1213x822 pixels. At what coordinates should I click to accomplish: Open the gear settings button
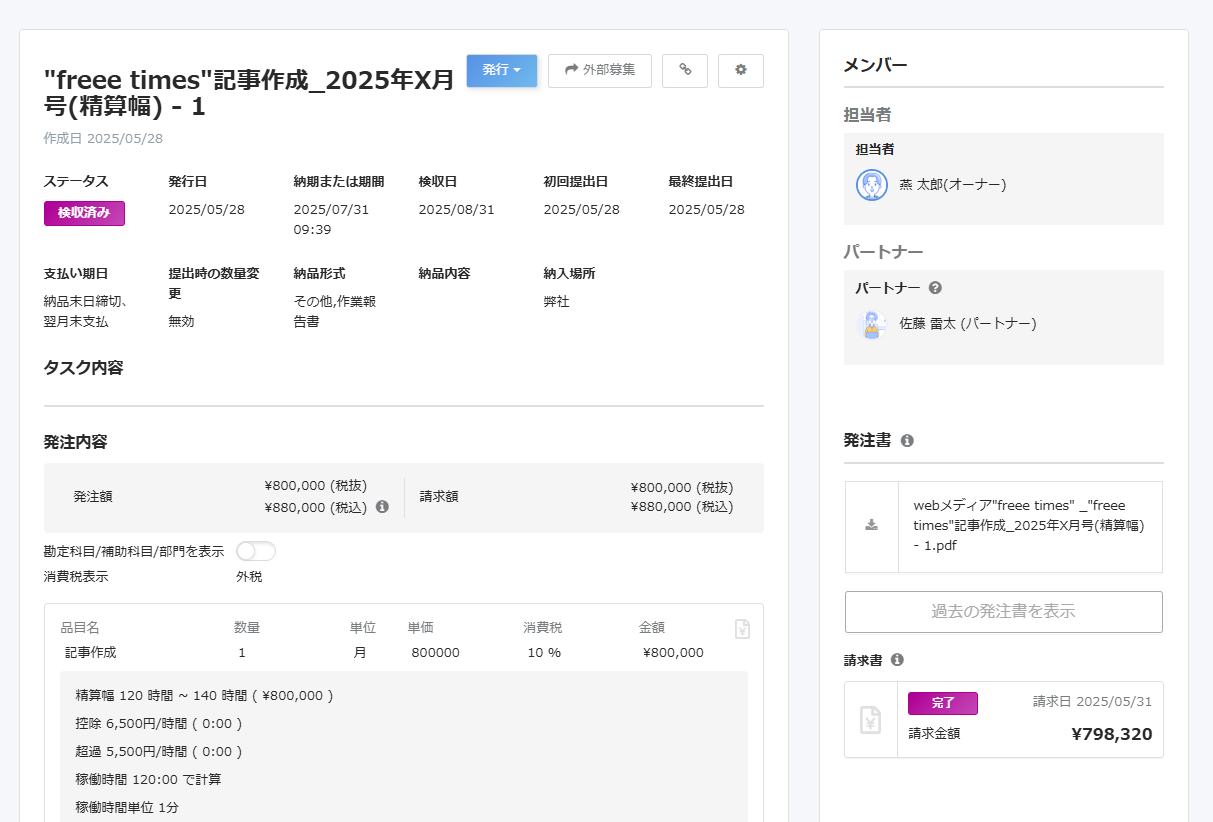tap(741, 70)
